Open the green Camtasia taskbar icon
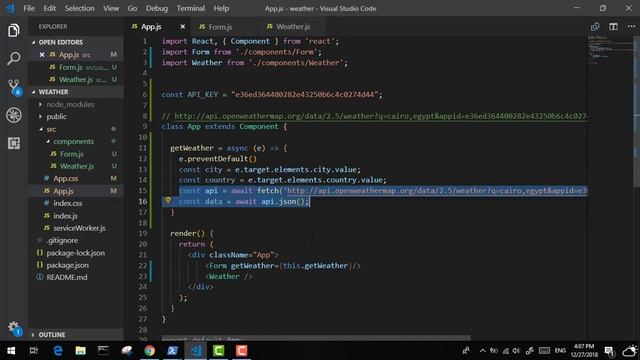 (x=218, y=351)
